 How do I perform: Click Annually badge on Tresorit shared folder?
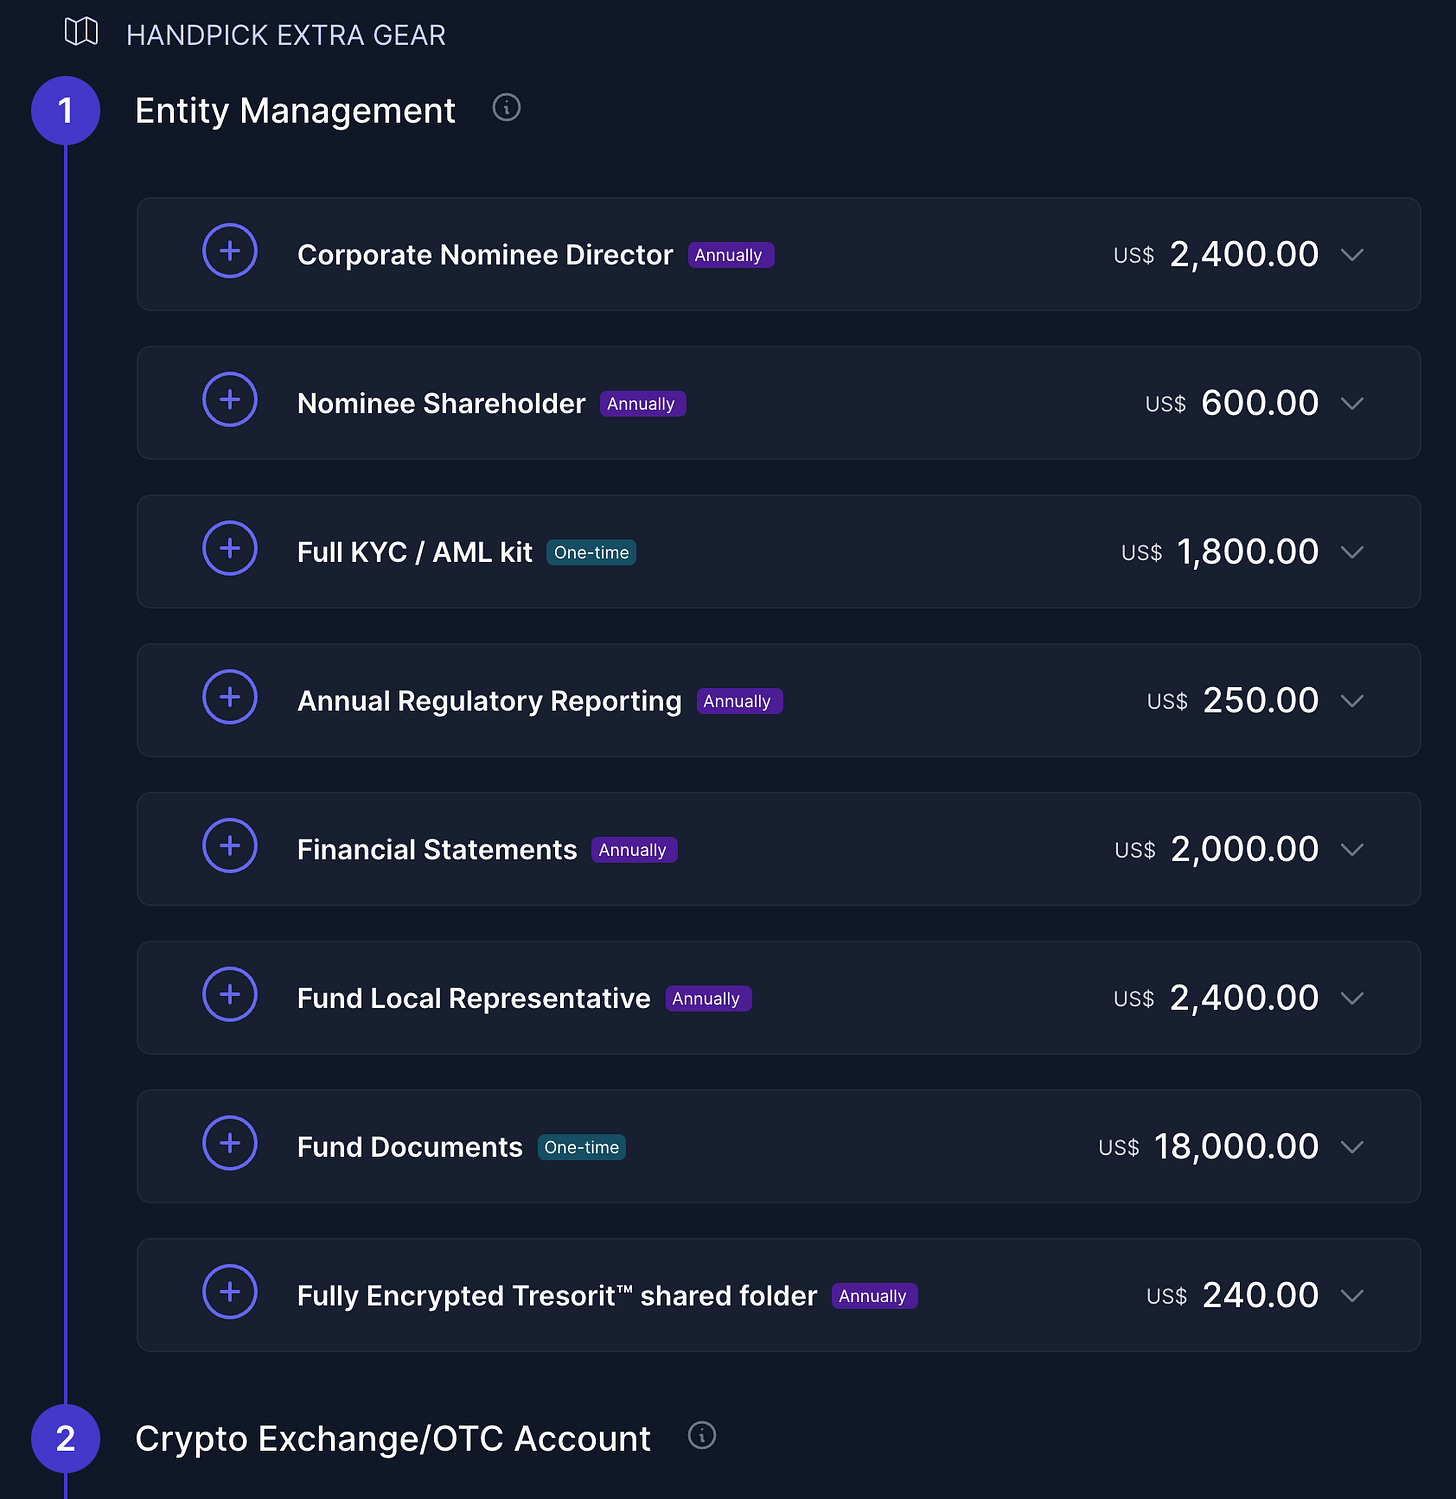coord(875,1296)
